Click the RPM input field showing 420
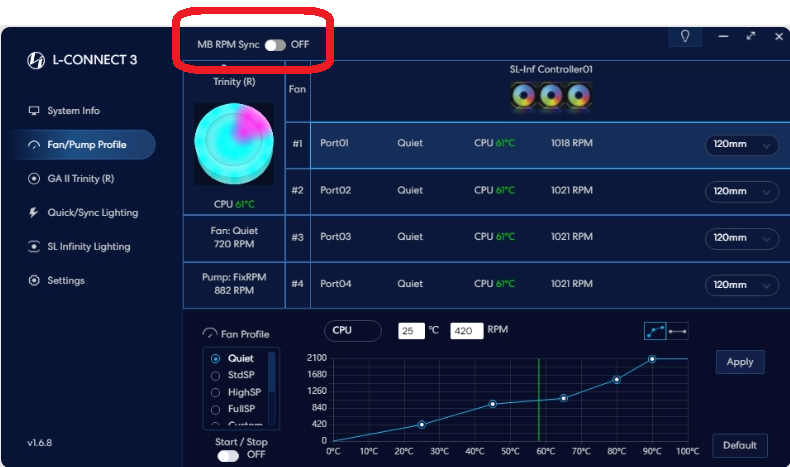This screenshot has width=790, height=467. 467,331
